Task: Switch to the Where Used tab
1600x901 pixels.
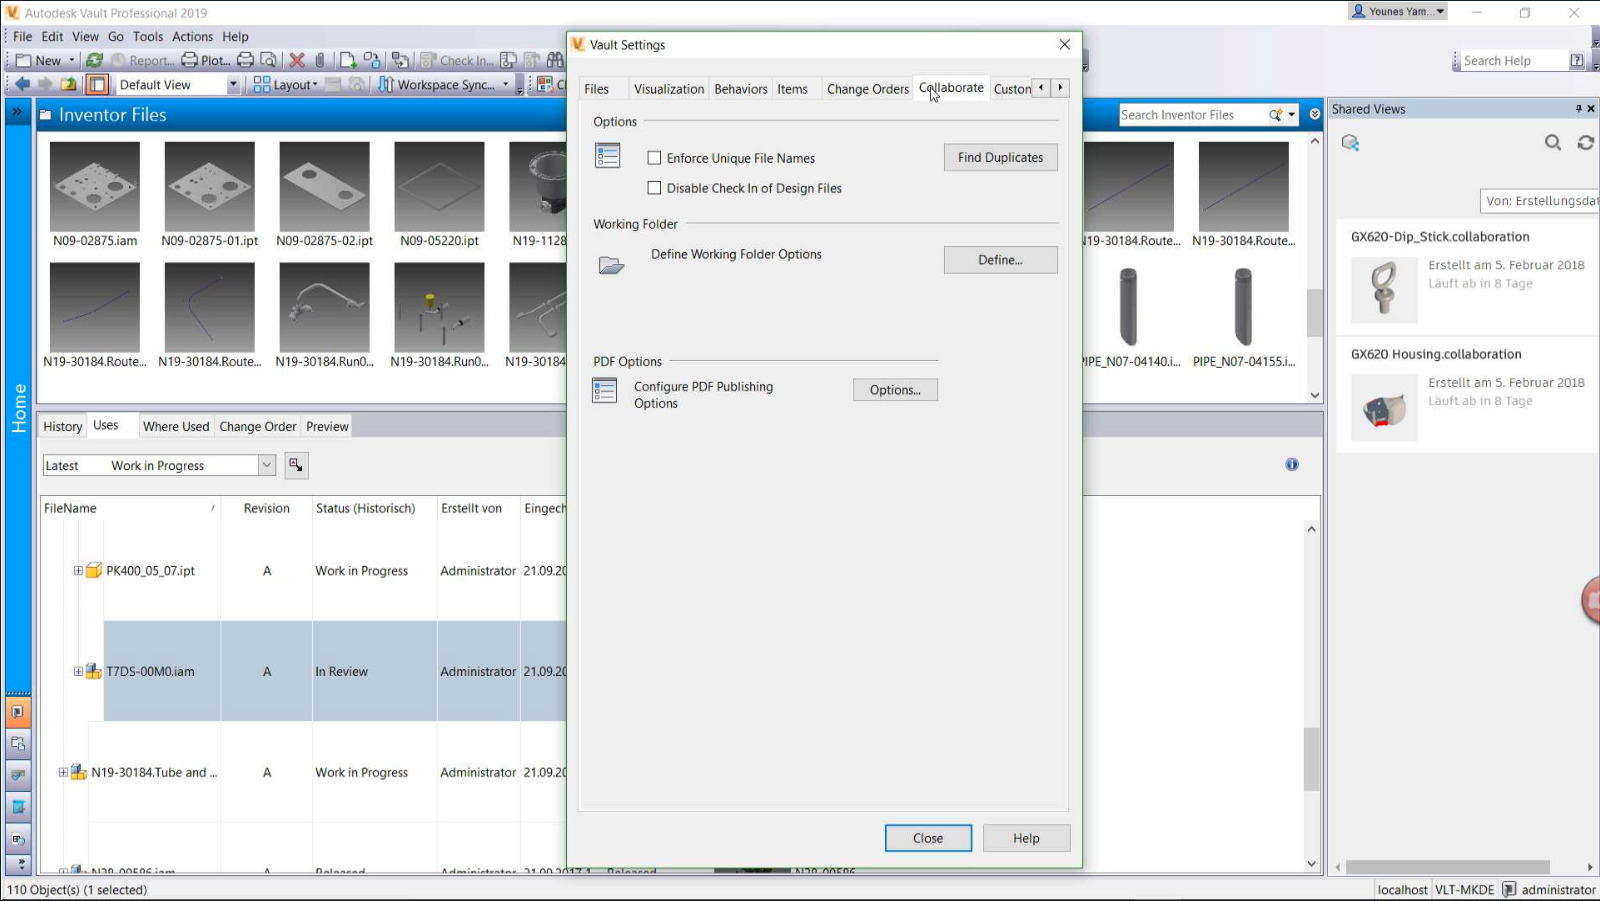Action: [176, 426]
